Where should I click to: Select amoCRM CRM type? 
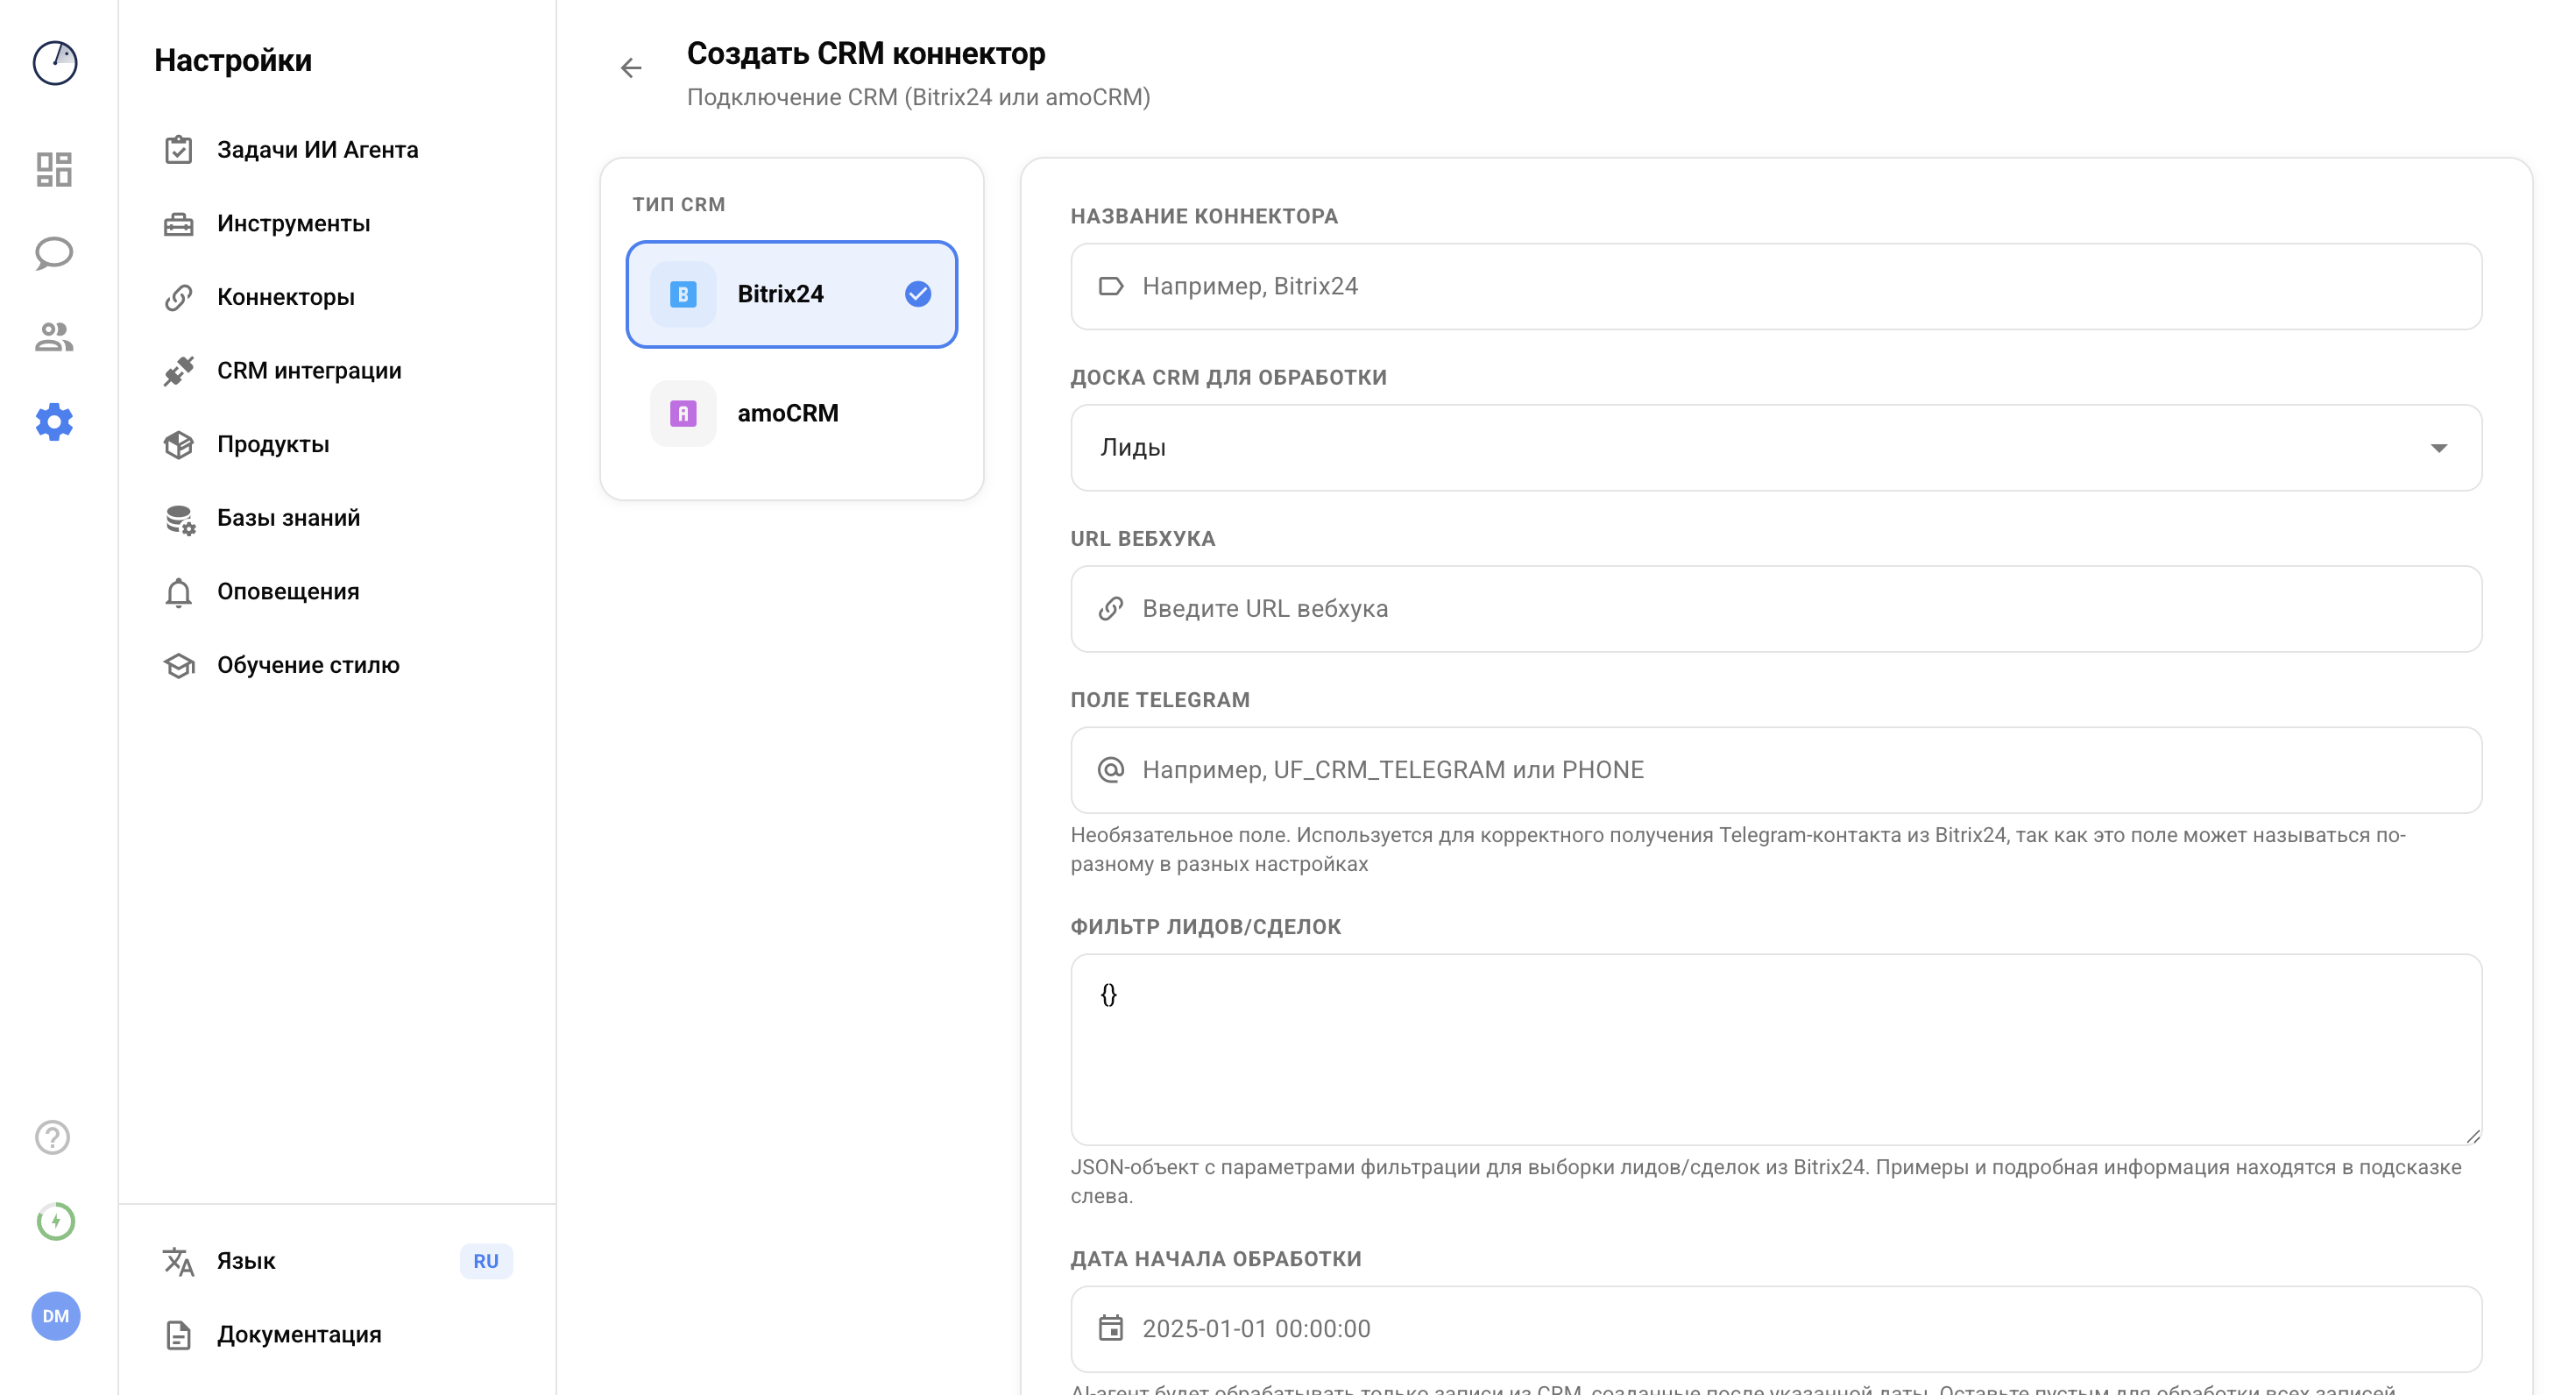pyautogui.click(x=791, y=413)
